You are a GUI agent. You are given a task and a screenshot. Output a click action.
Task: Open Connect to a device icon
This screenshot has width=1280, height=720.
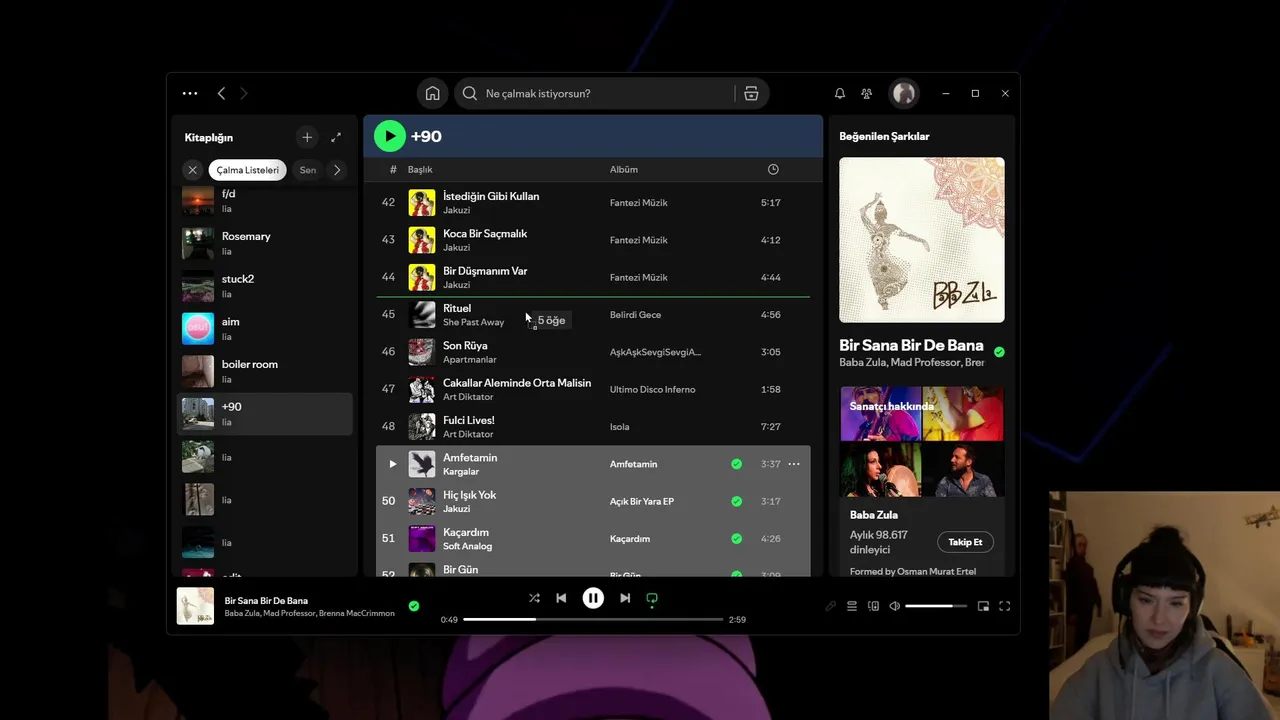pos(873,606)
